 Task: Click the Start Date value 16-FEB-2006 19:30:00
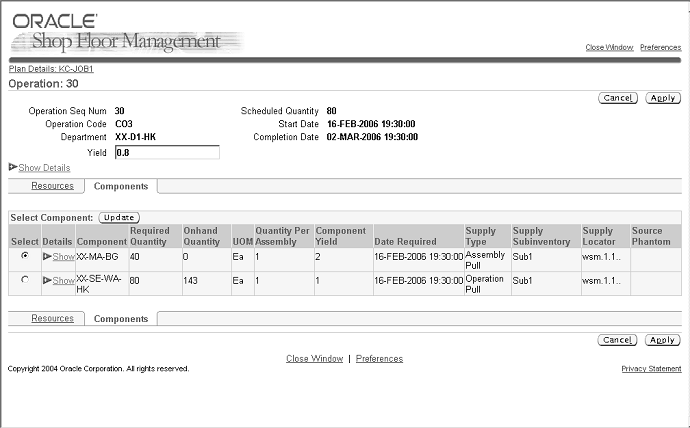tap(371, 124)
